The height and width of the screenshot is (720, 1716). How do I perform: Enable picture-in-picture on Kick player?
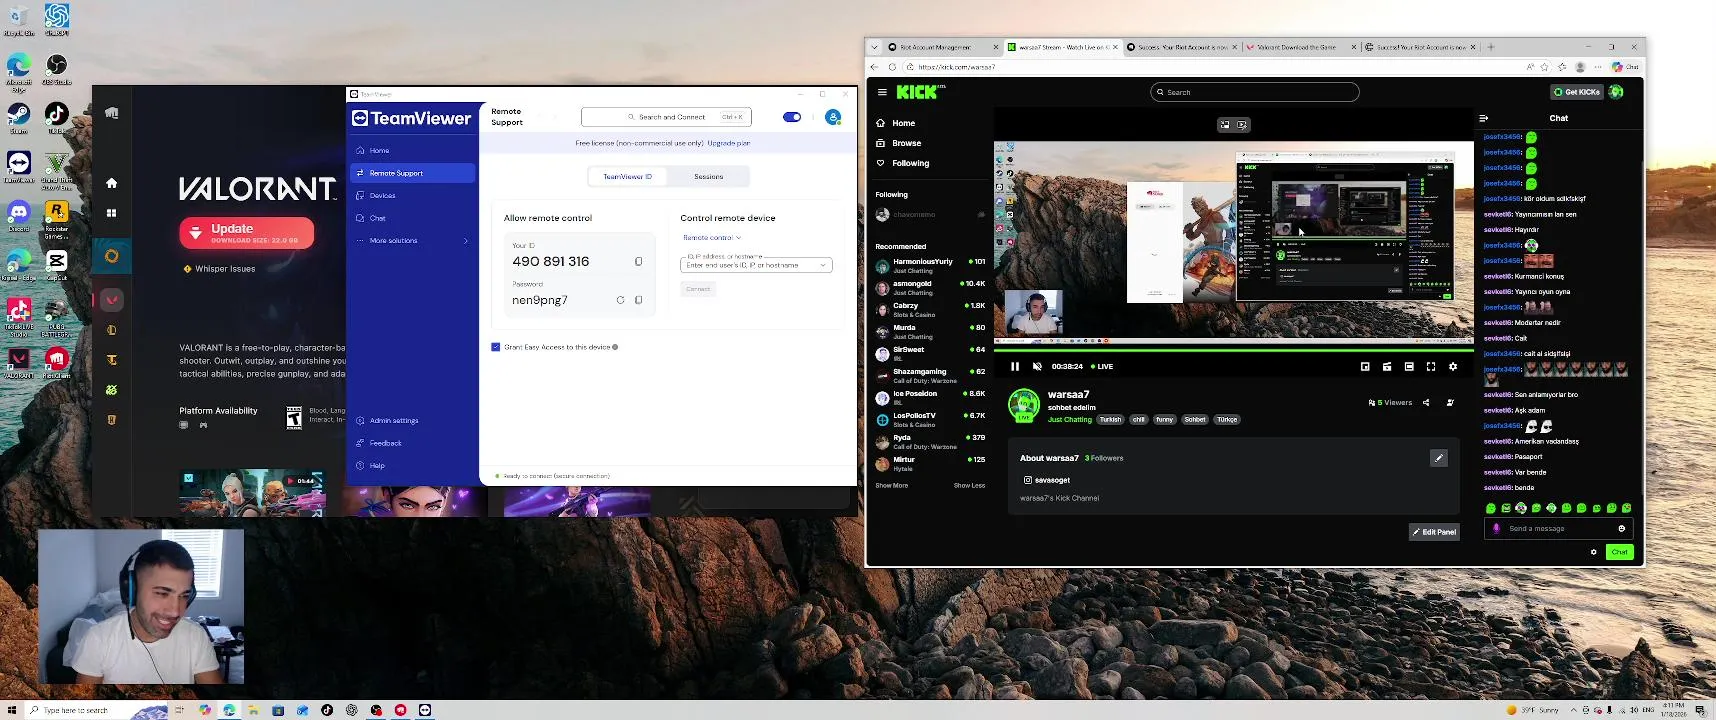point(1365,367)
